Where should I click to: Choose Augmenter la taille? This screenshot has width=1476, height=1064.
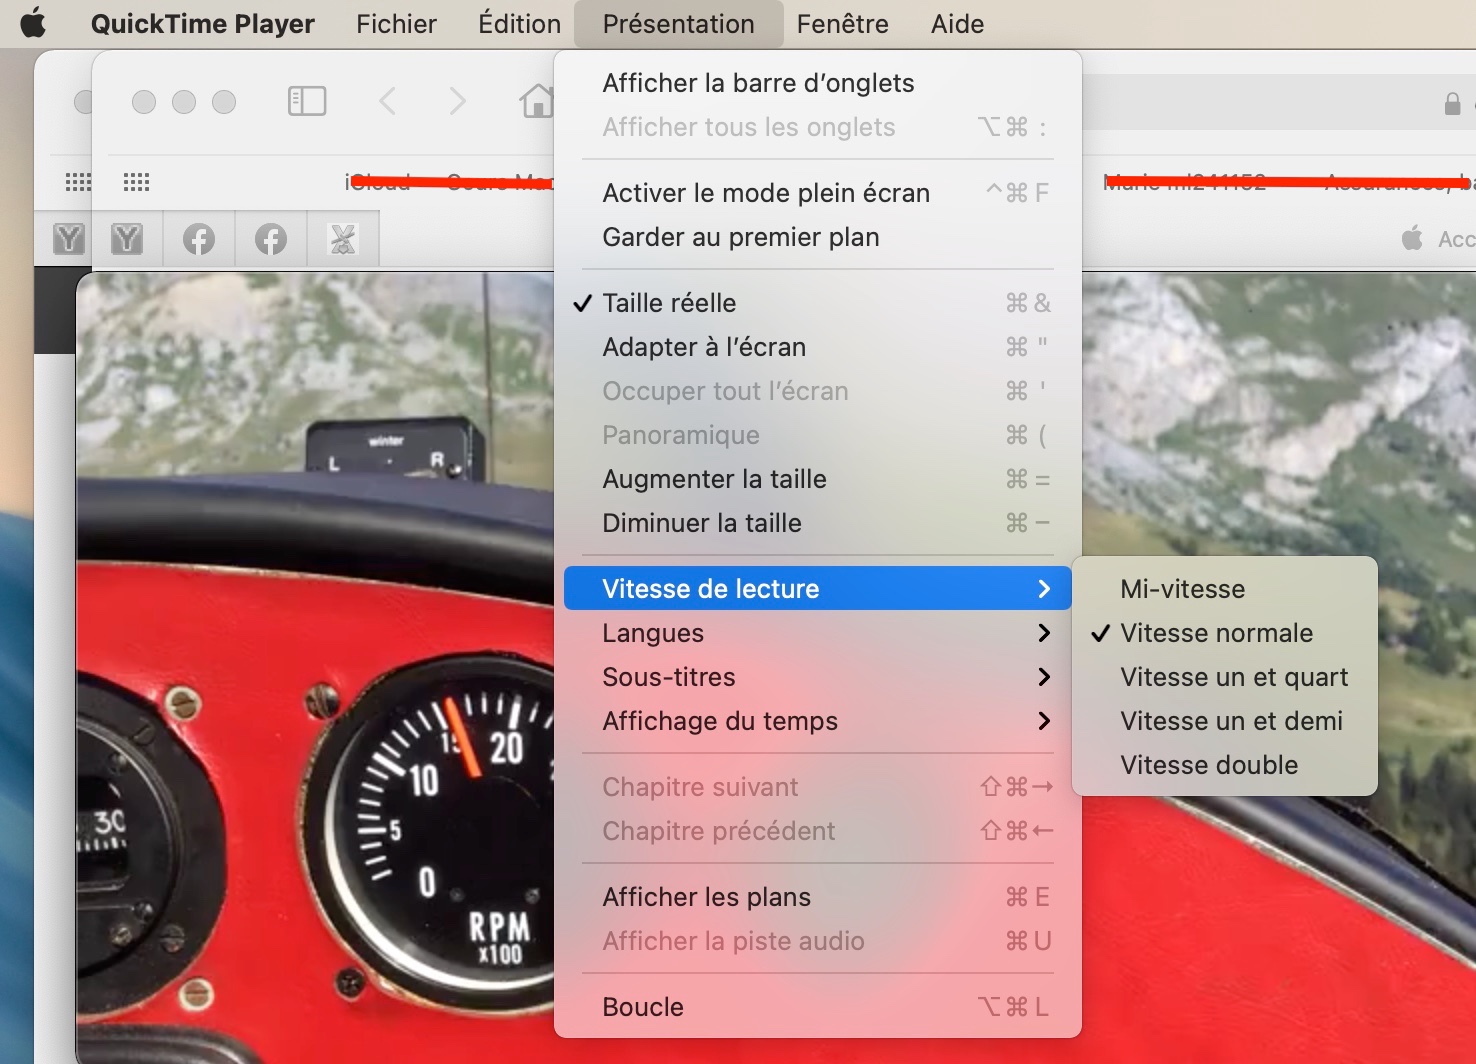pos(818,479)
